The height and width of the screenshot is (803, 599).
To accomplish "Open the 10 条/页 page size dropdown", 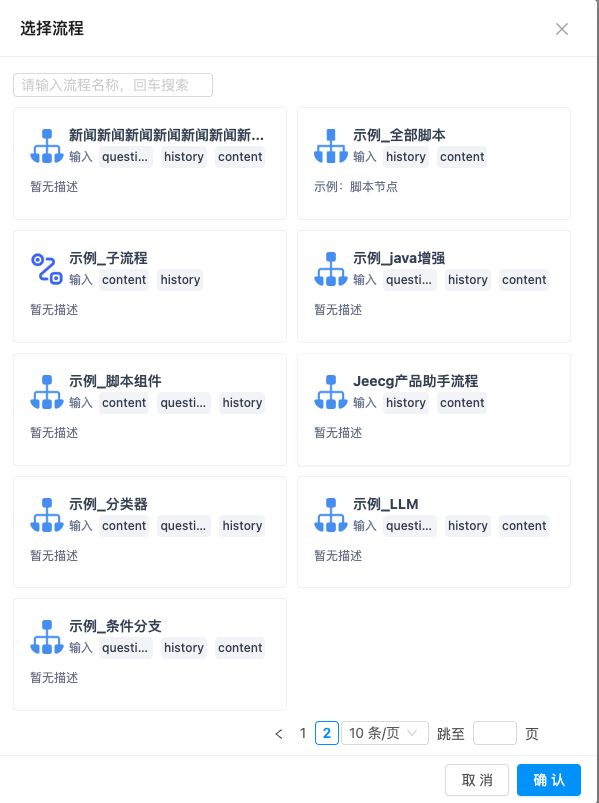I will 384,733.
